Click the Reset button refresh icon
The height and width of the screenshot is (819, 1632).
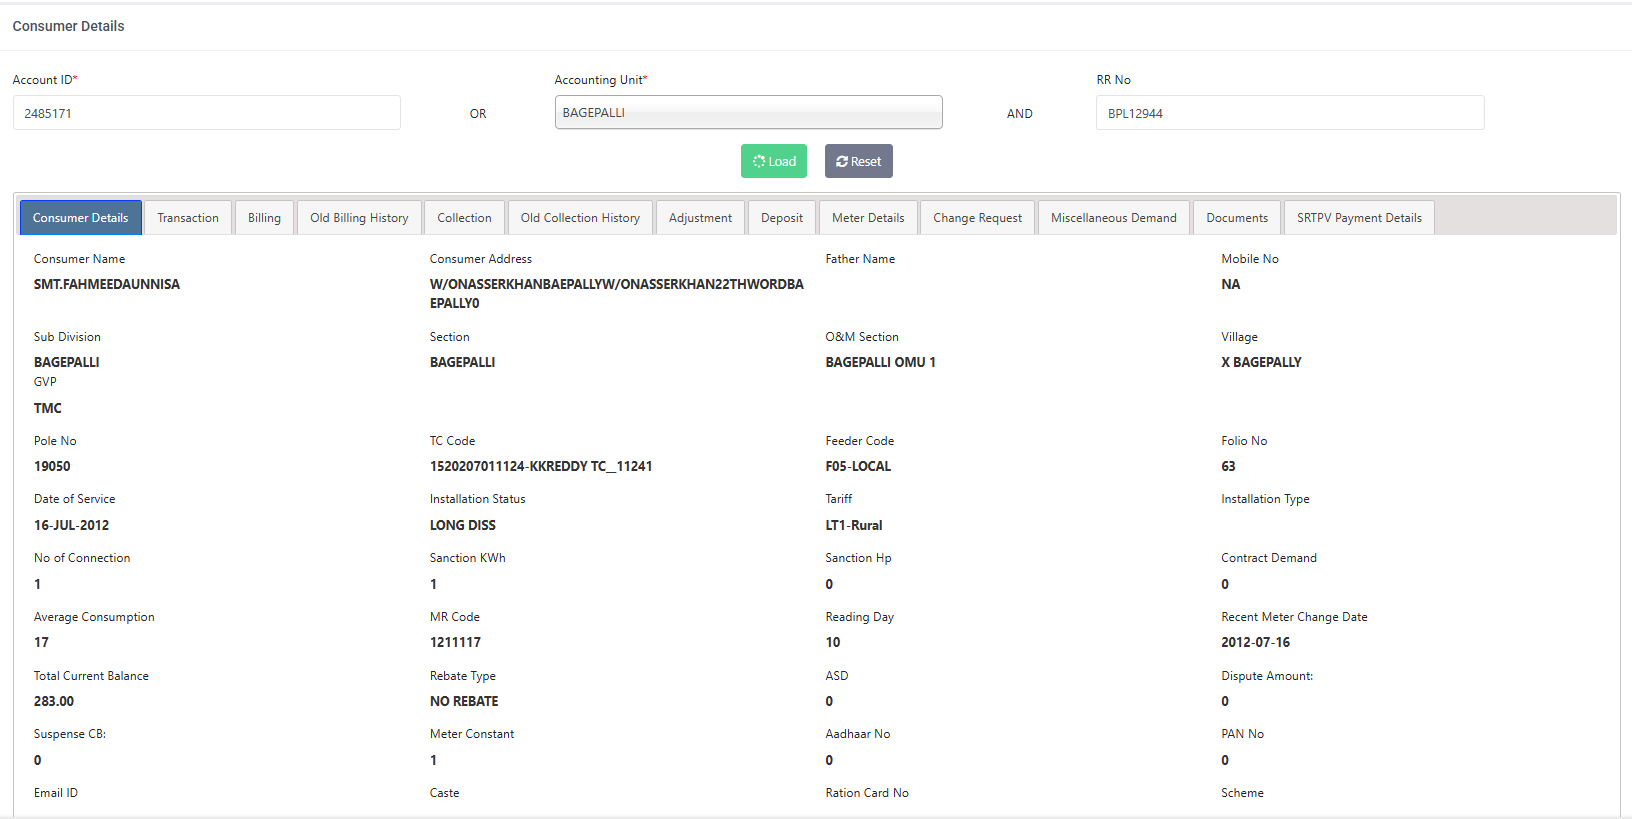click(842, 162)
